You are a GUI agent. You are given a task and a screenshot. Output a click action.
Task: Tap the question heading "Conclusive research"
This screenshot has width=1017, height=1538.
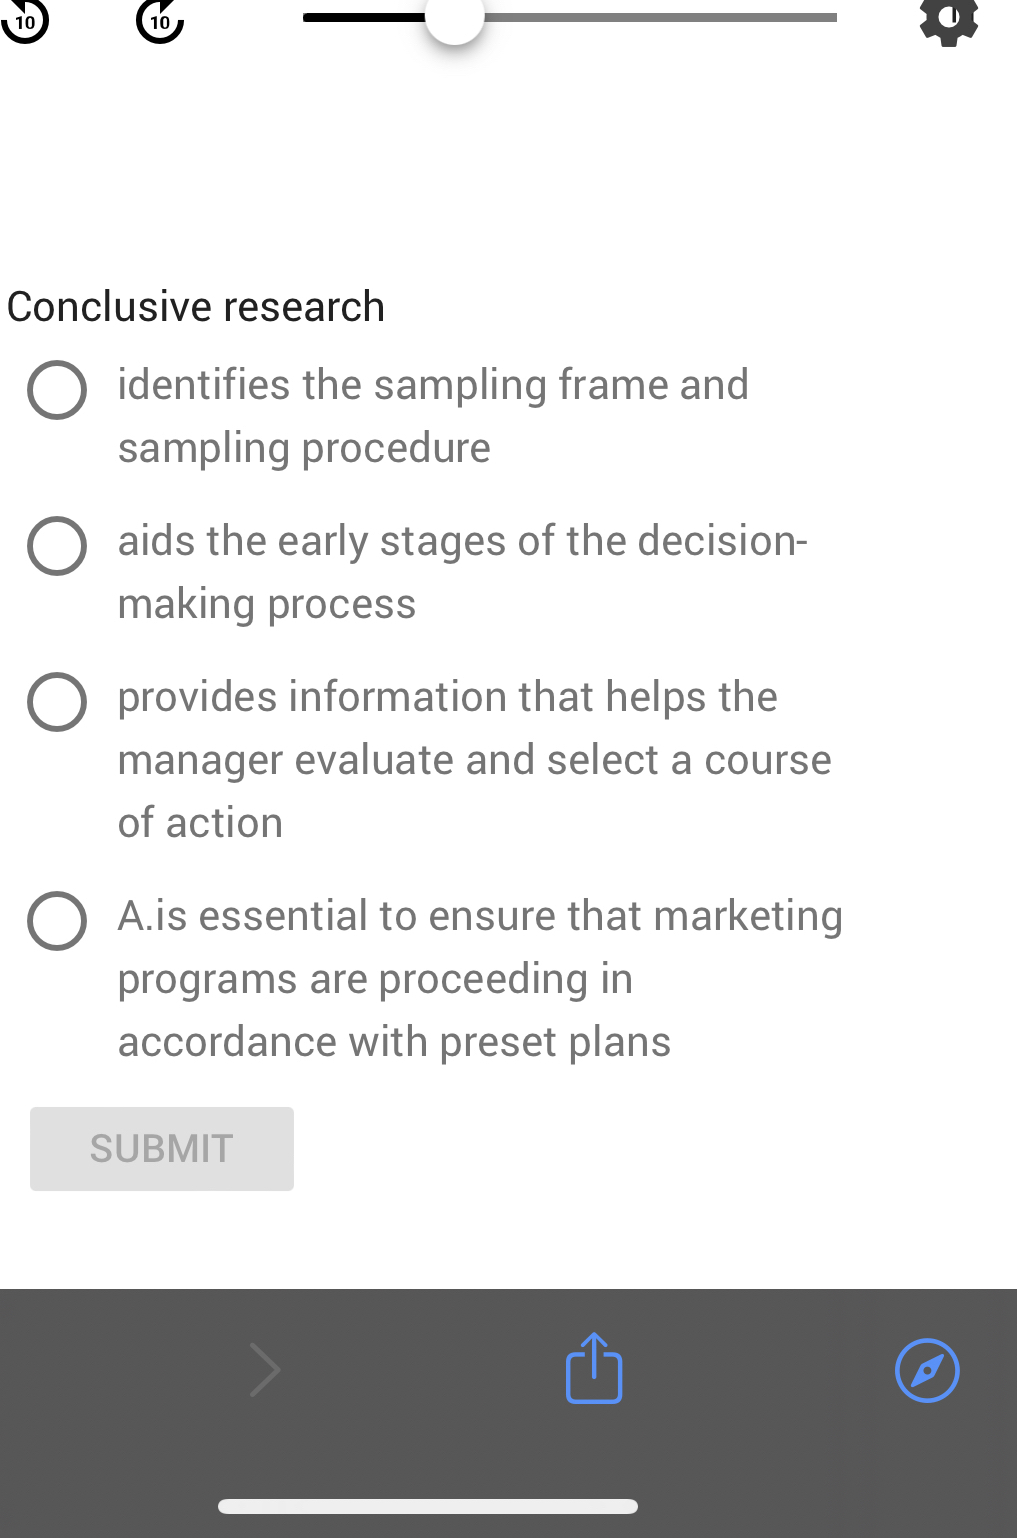point(196,306)
